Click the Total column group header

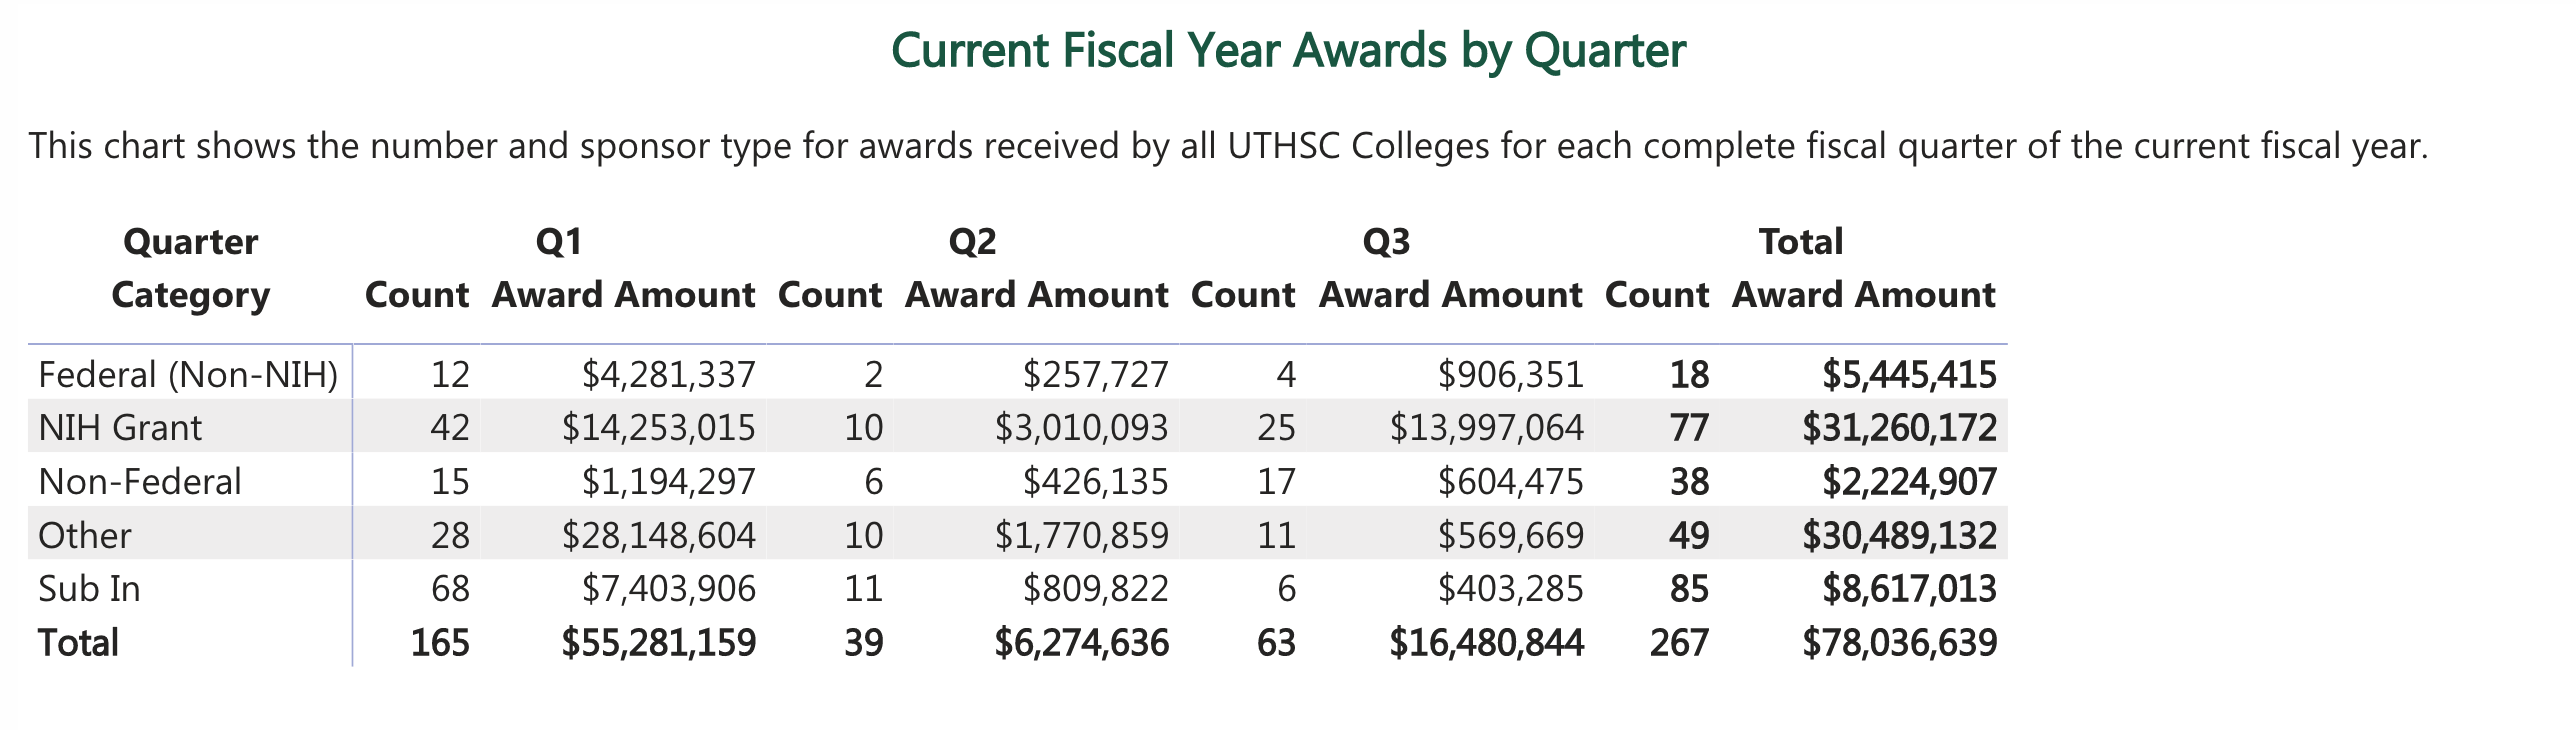pos(1800,242)
